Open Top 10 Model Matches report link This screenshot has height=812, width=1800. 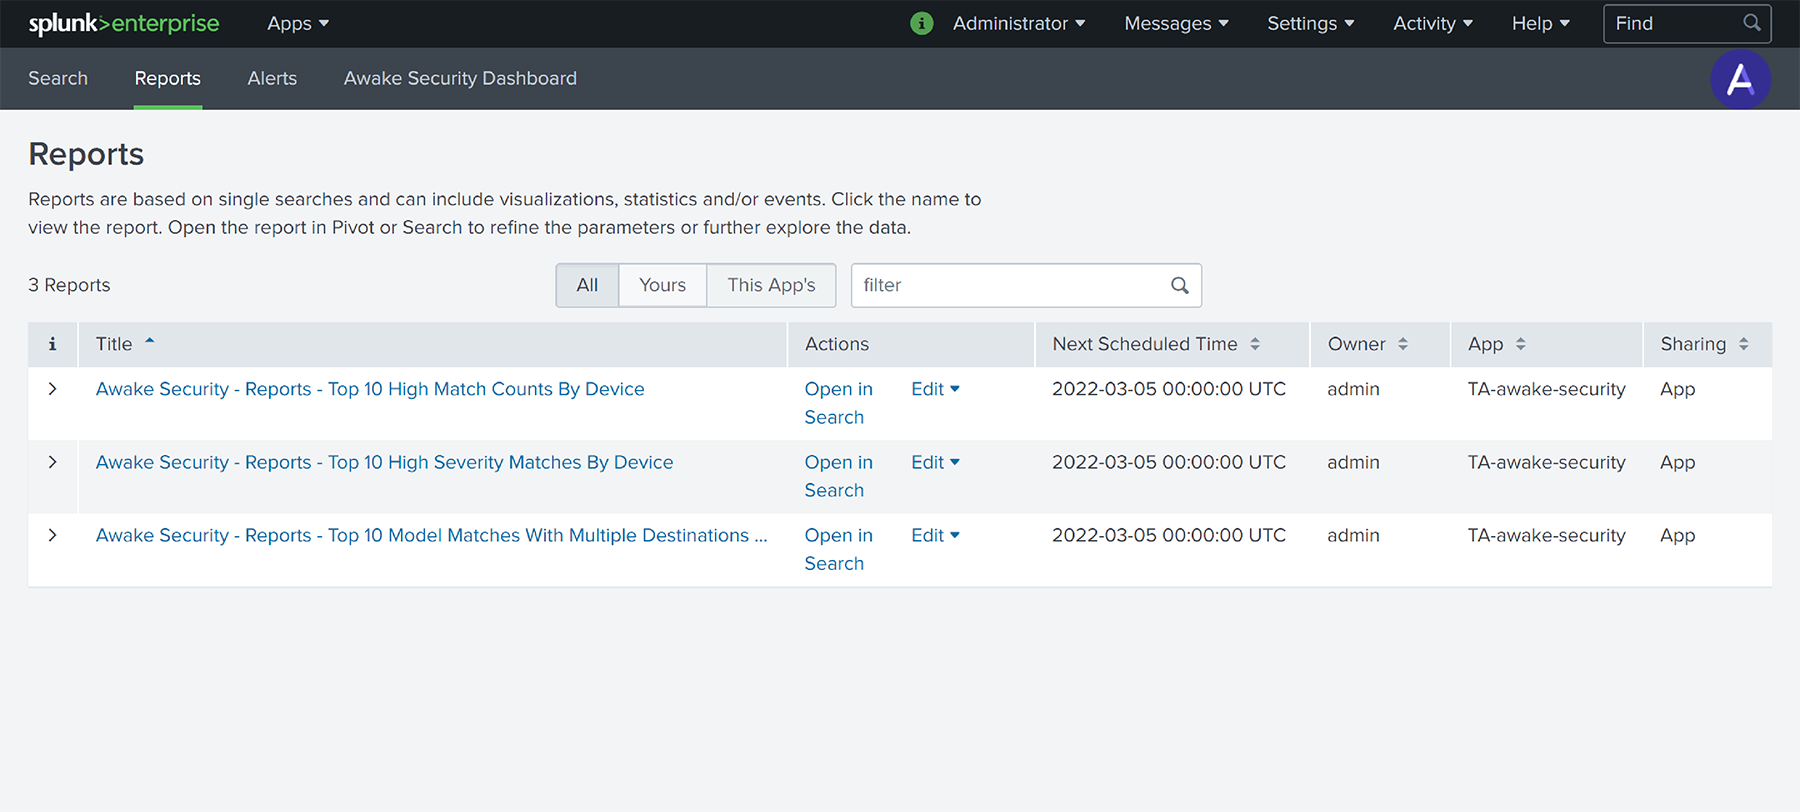click(x=431, y=535)
